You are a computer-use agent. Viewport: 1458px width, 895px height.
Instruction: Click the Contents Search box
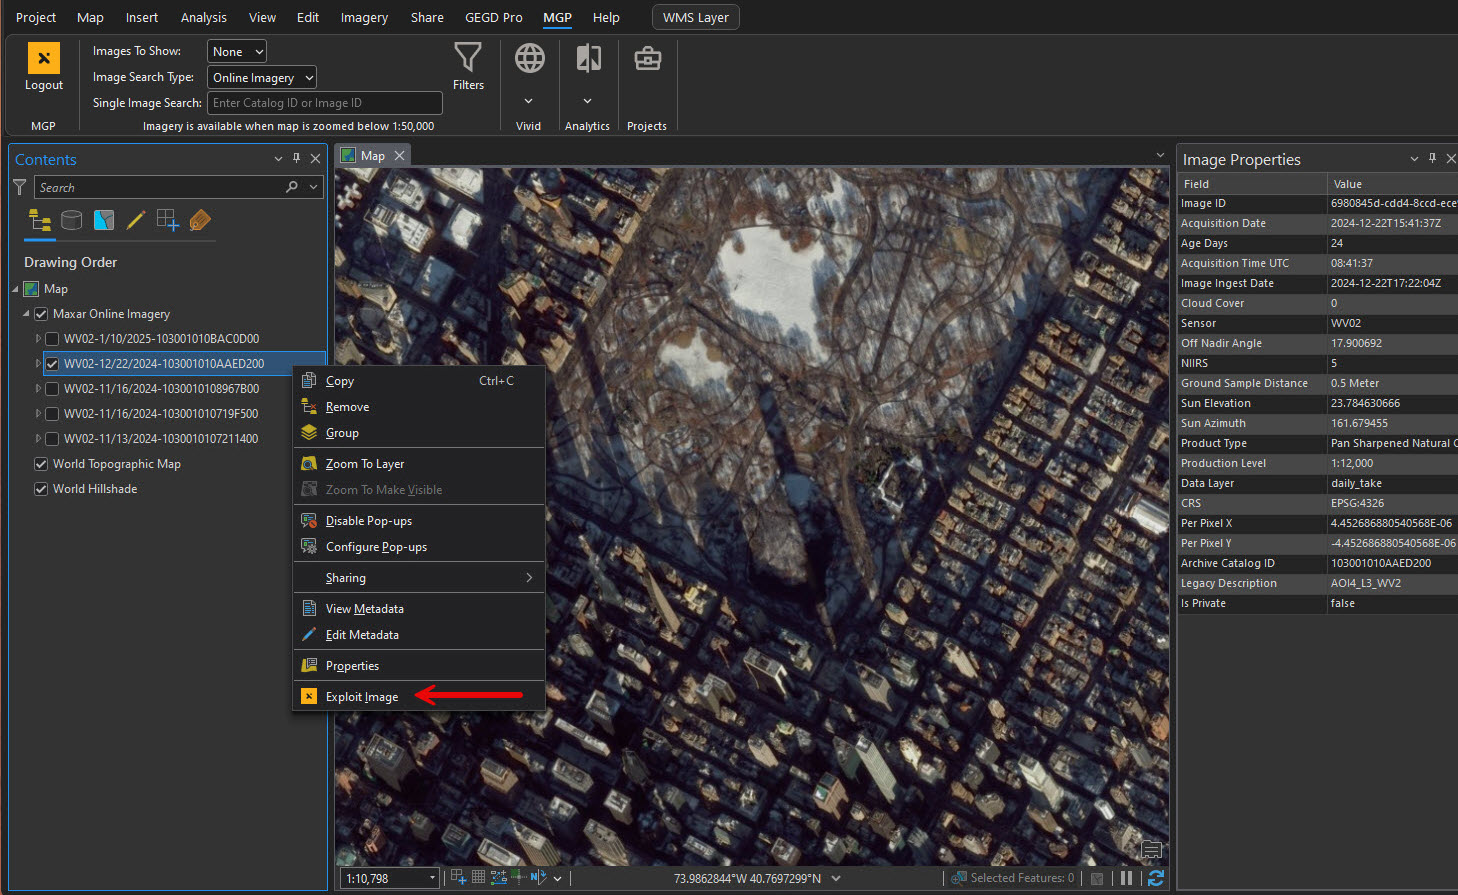click(179, 187)
